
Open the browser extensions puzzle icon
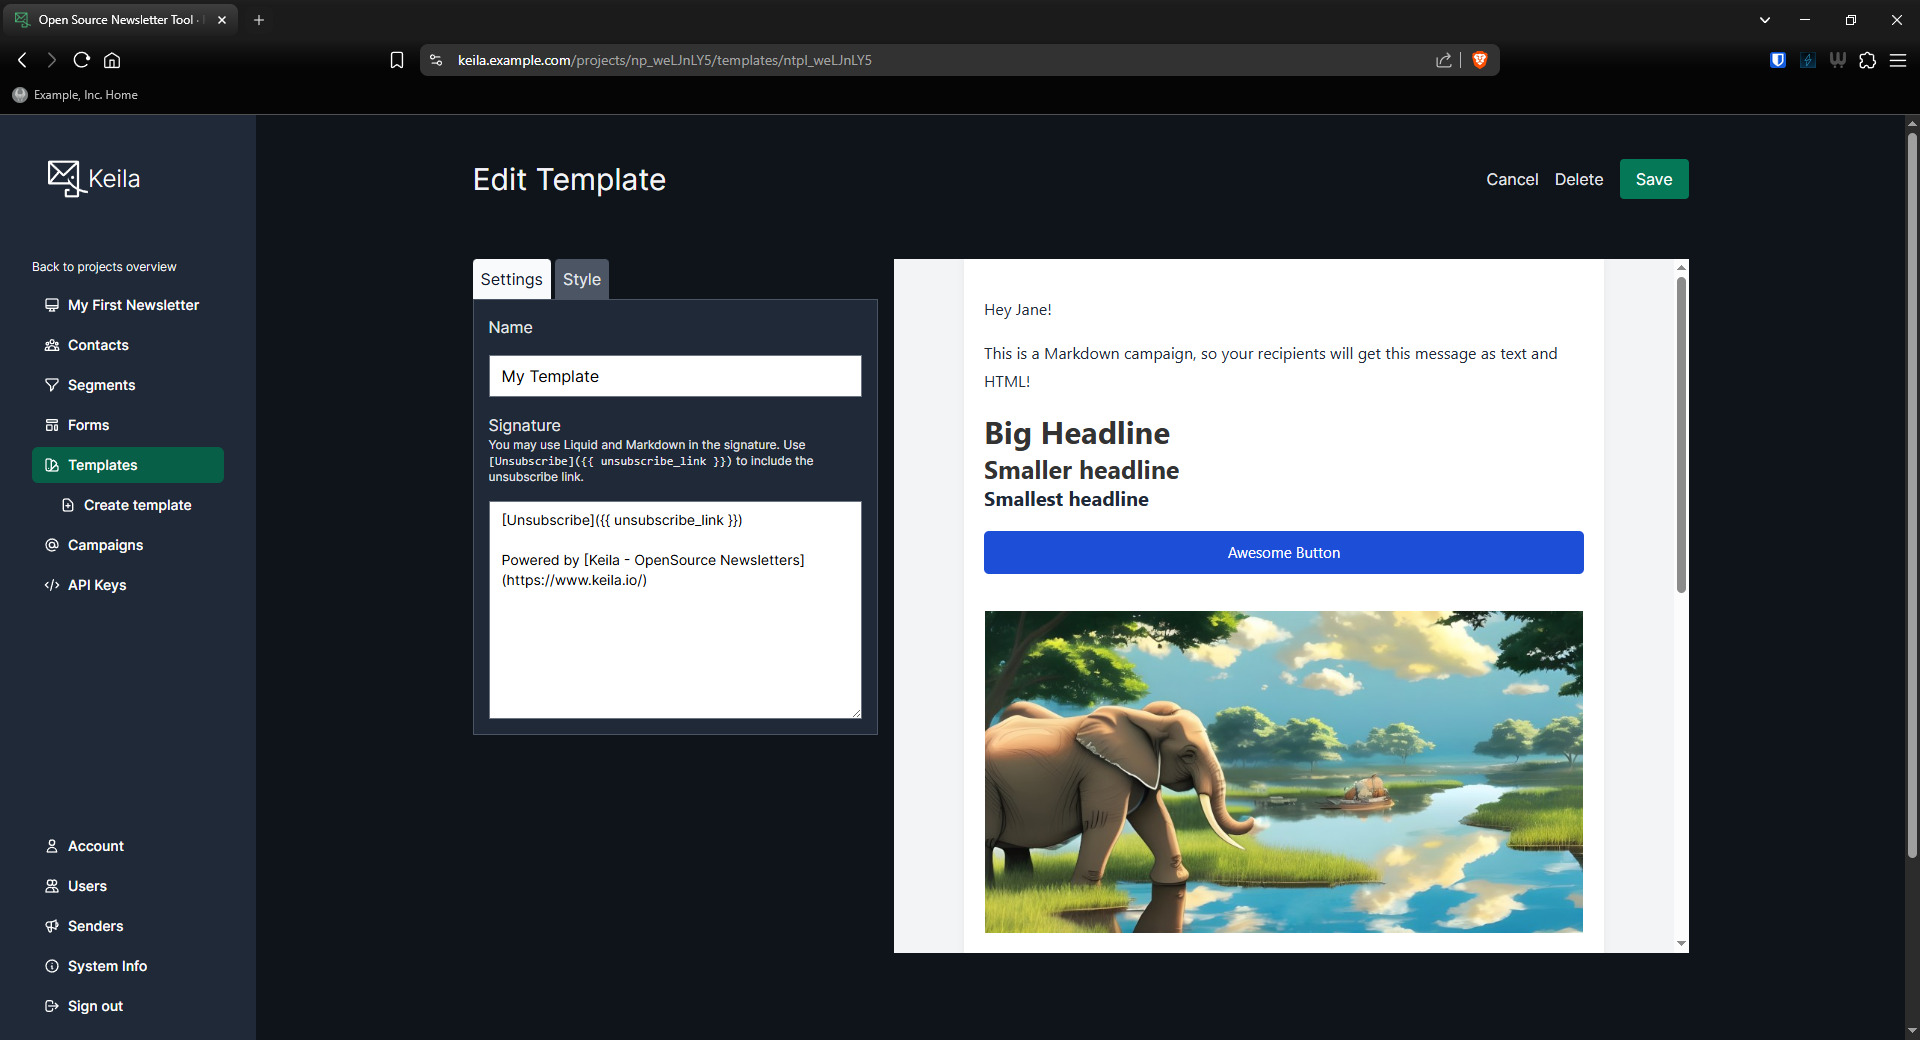(1867, 60)
